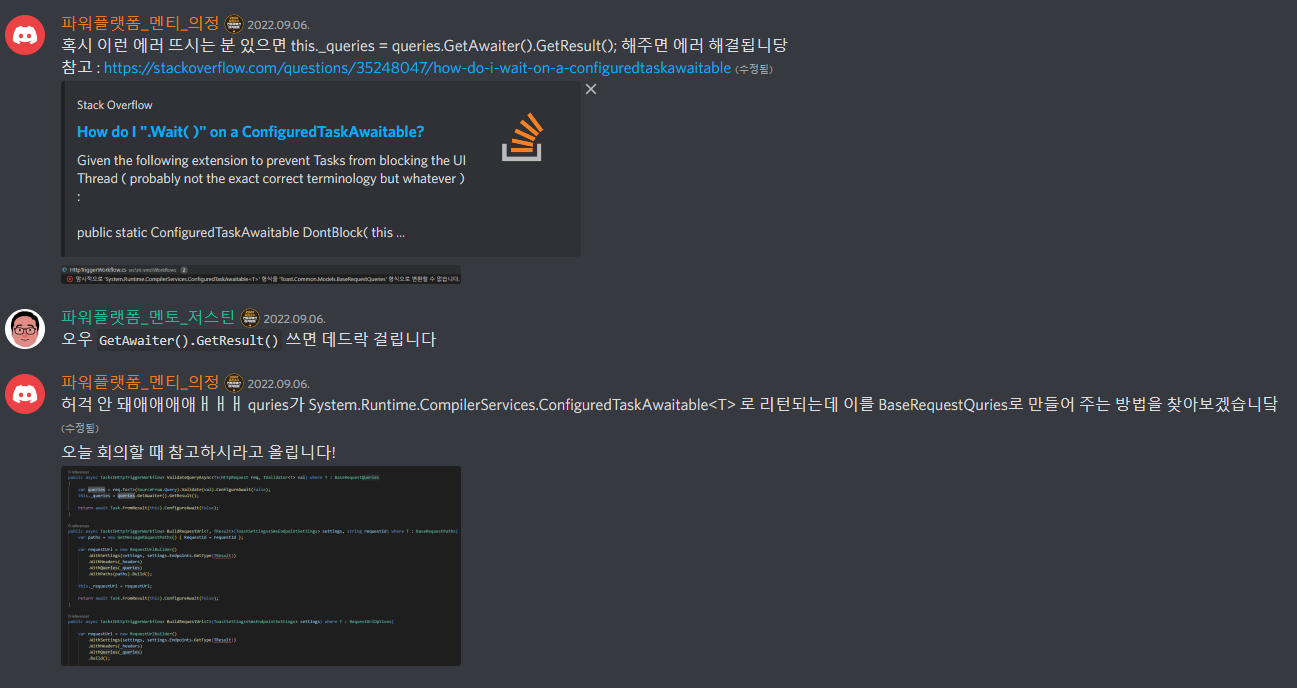Enlarge the small error message screenshot attachment
The image size is (1297, 688).
coord(261,275)
